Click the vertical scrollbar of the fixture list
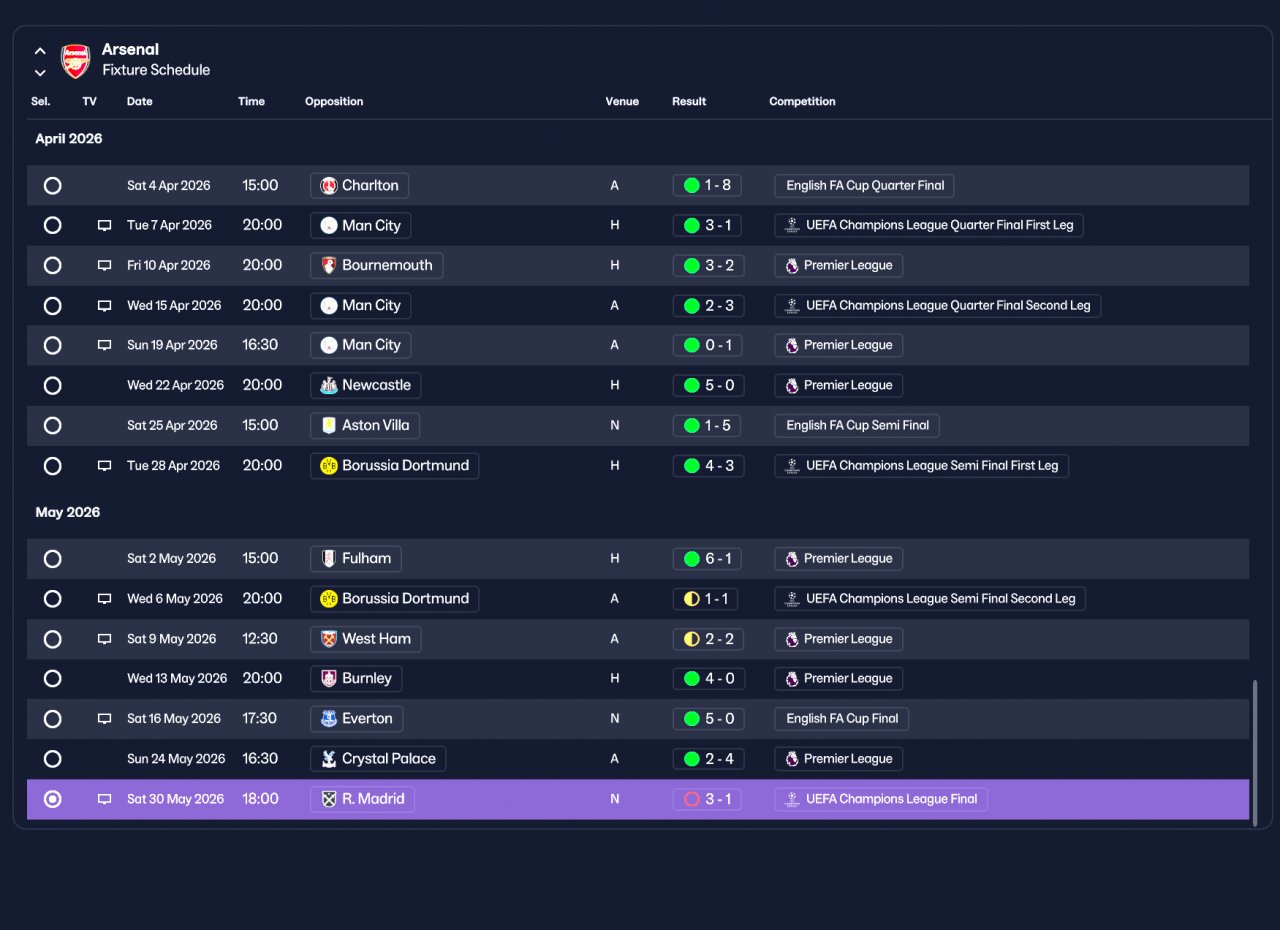This screenshot has width=1280, height=930. coord(1255,750)
